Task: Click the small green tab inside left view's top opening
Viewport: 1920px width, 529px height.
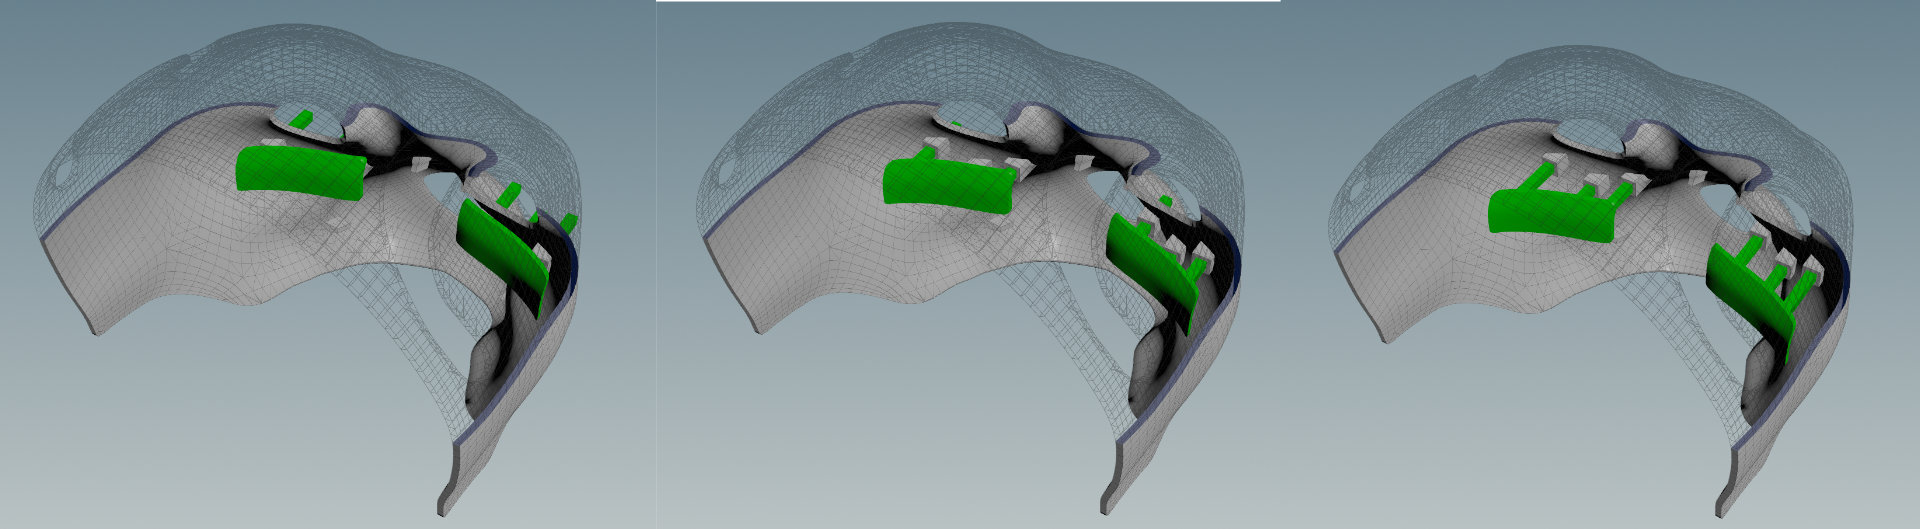Action: pyautogui.click(x=299, y=120)
